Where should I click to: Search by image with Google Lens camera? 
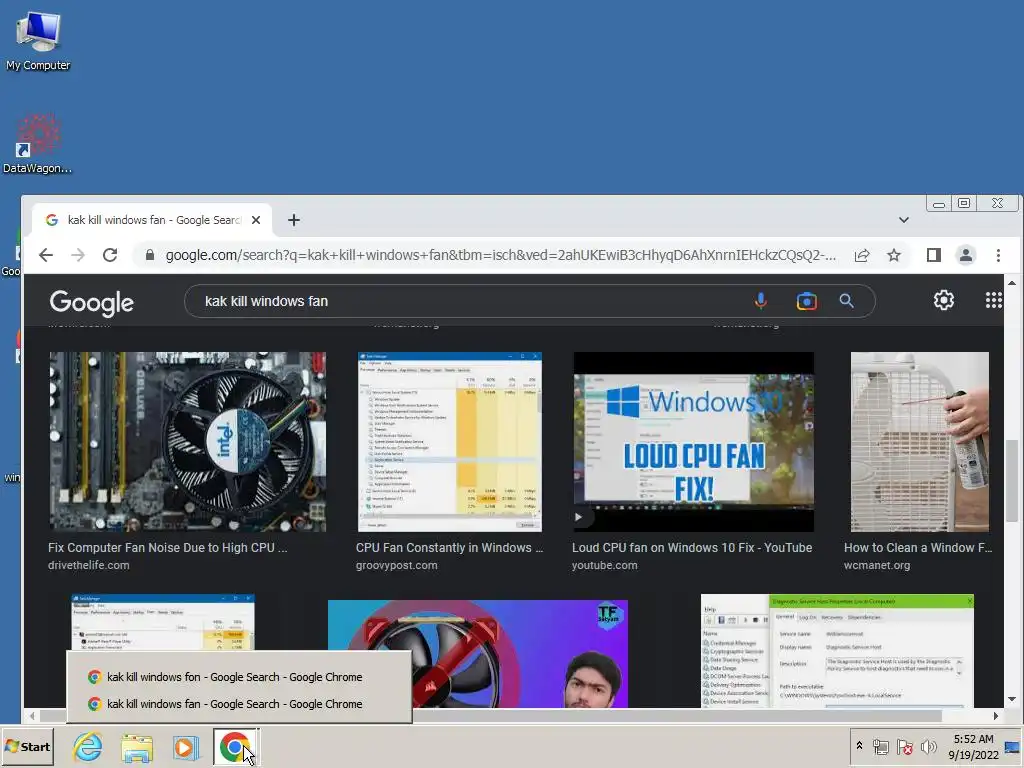click(807, 301)
